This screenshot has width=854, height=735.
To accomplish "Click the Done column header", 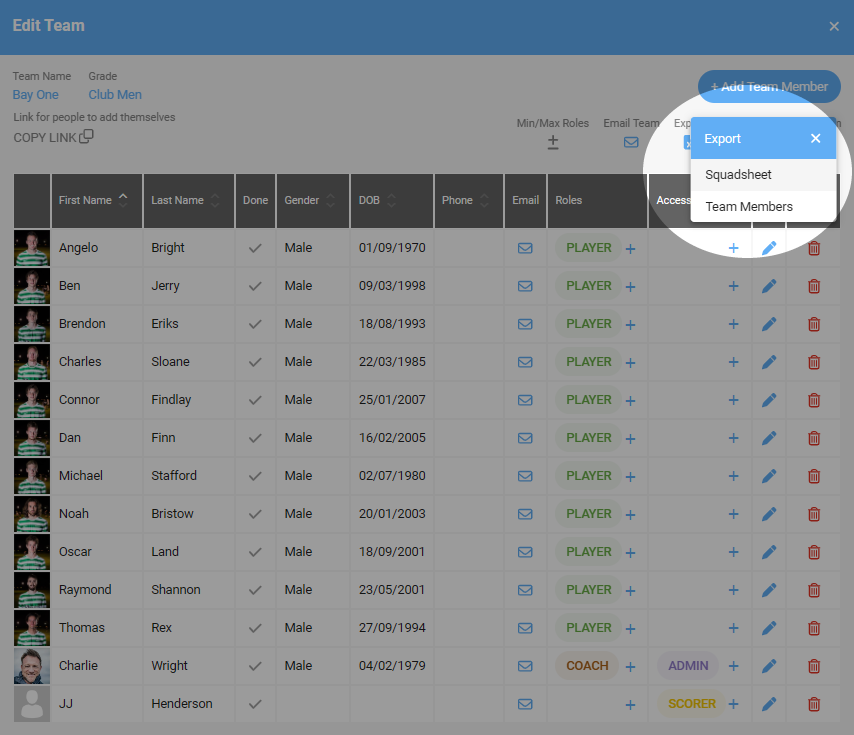I will (255, 200).
